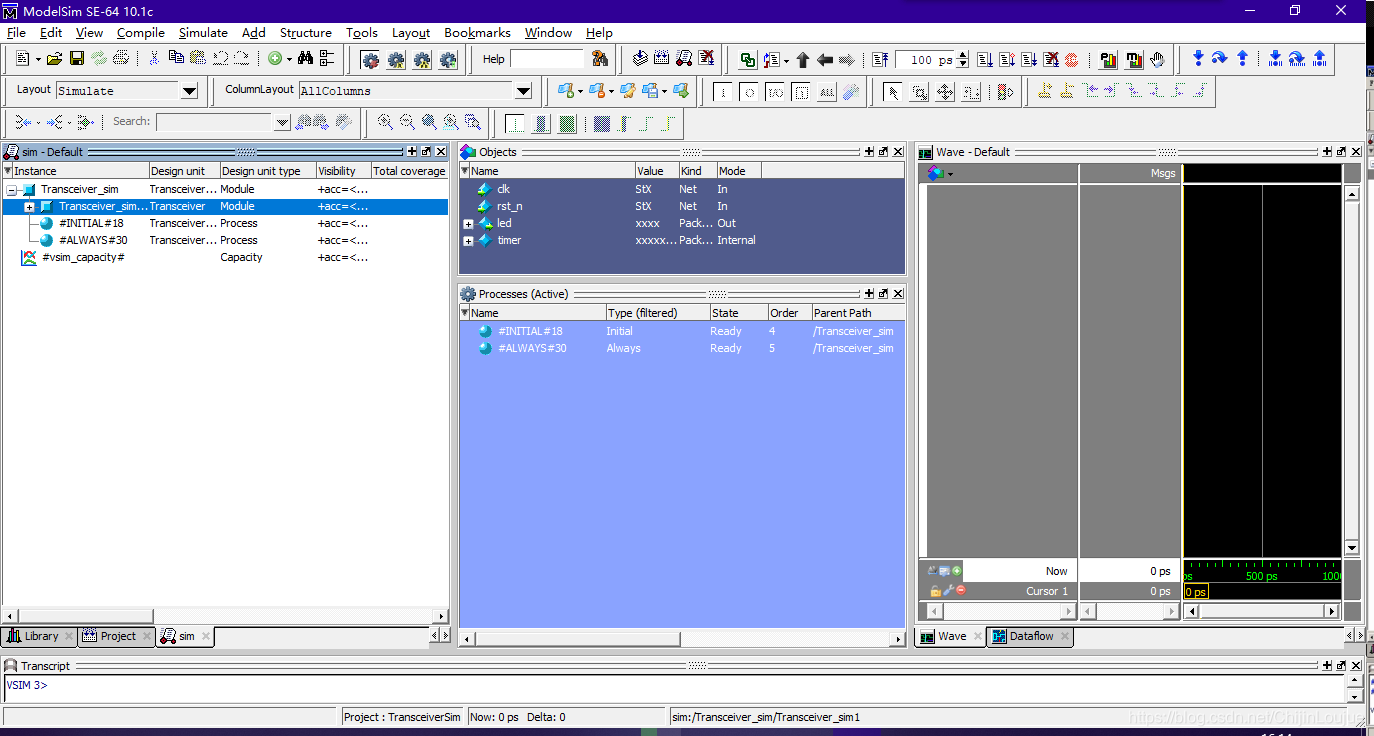
Task: Click the Compile All gear icon
Action: coord(397,60)
